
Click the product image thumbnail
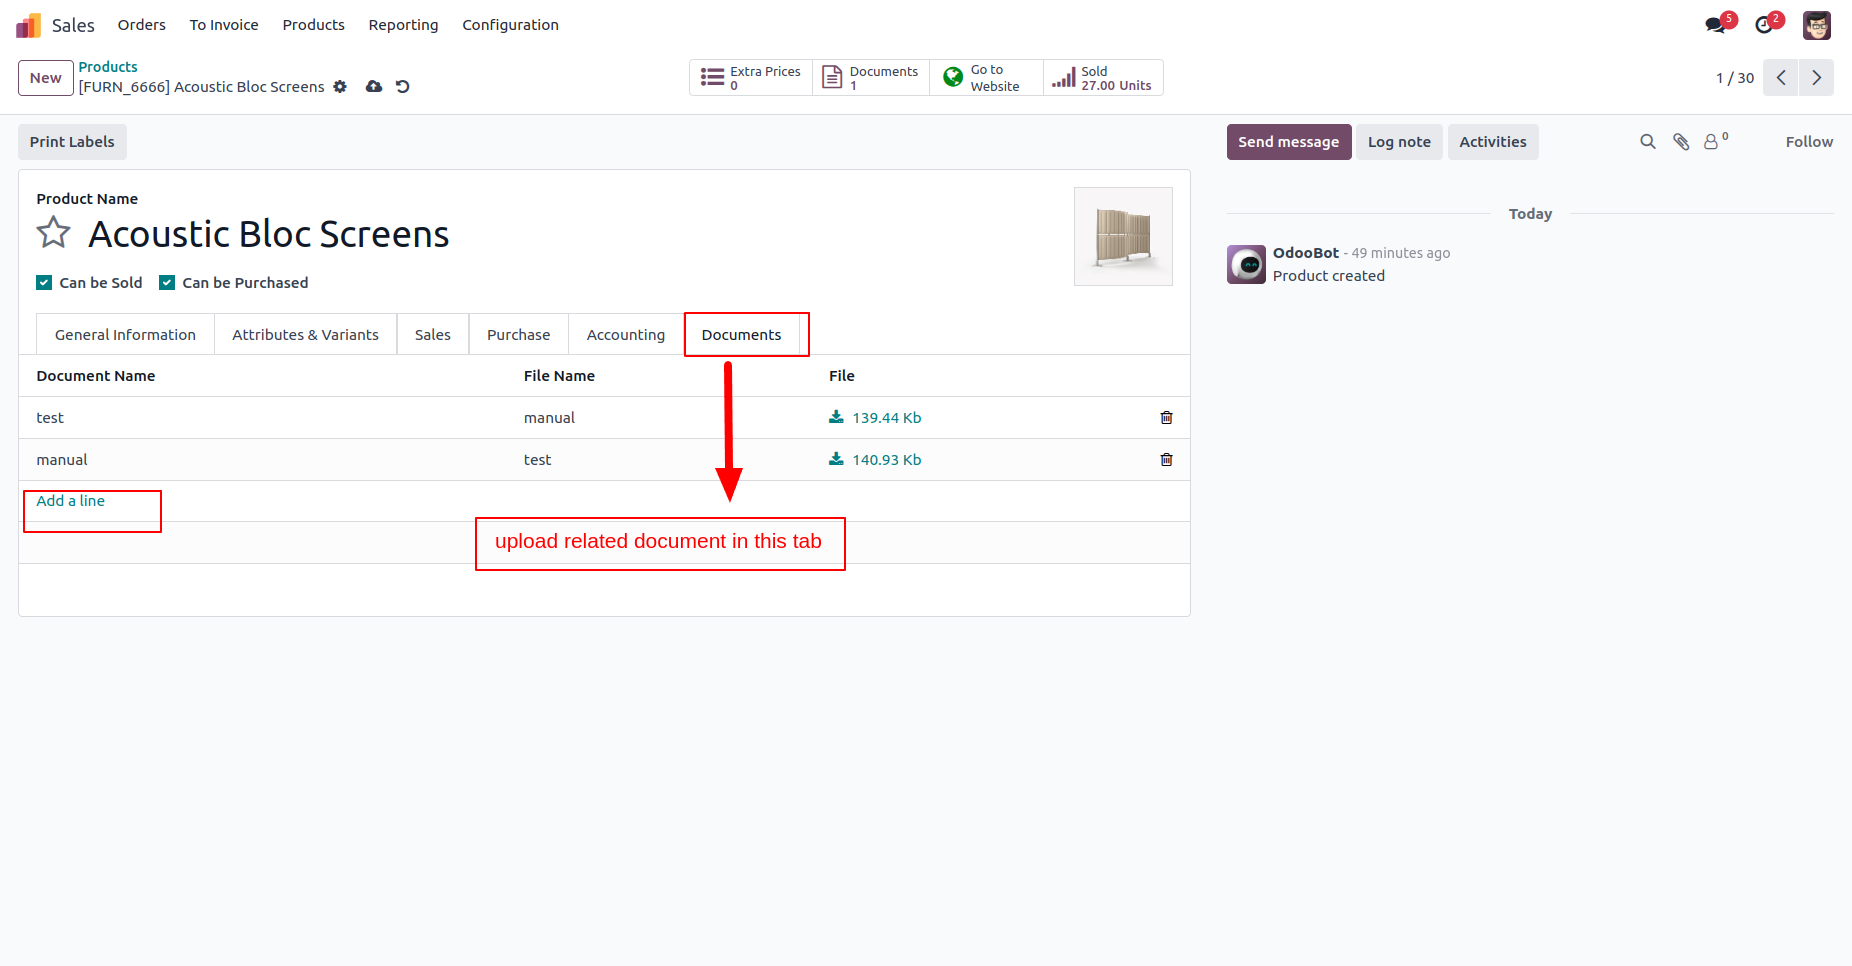pos(1123,237)
